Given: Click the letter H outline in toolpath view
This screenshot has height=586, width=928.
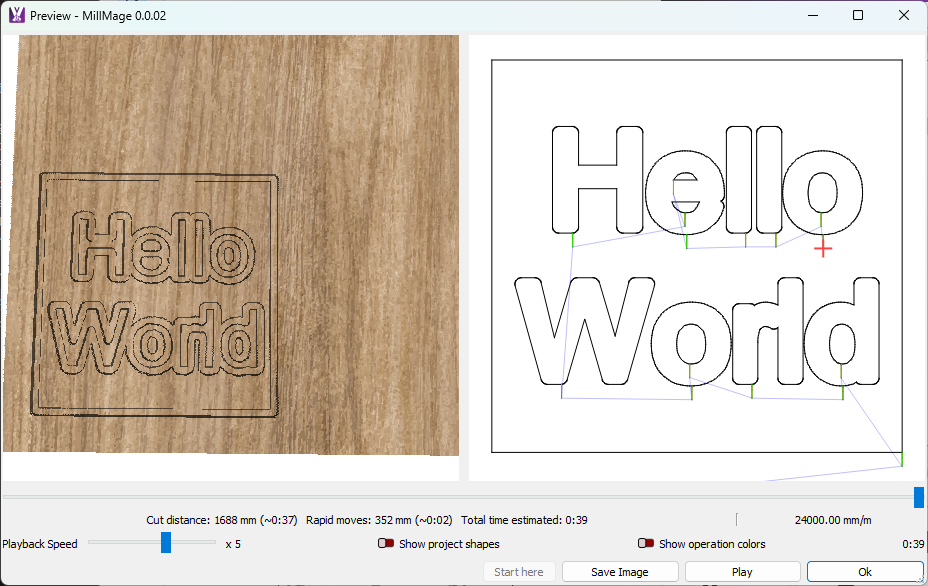Looking at the screenshot, I should [557, 180].
